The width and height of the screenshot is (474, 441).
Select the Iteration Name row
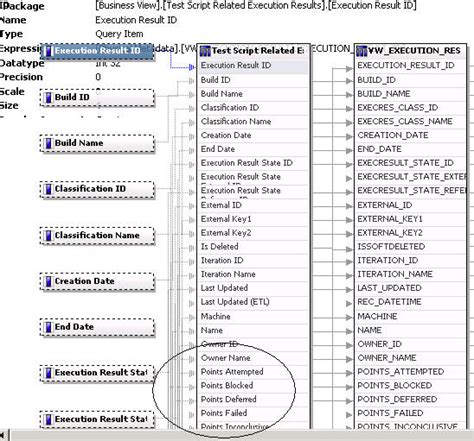[253, 274]
